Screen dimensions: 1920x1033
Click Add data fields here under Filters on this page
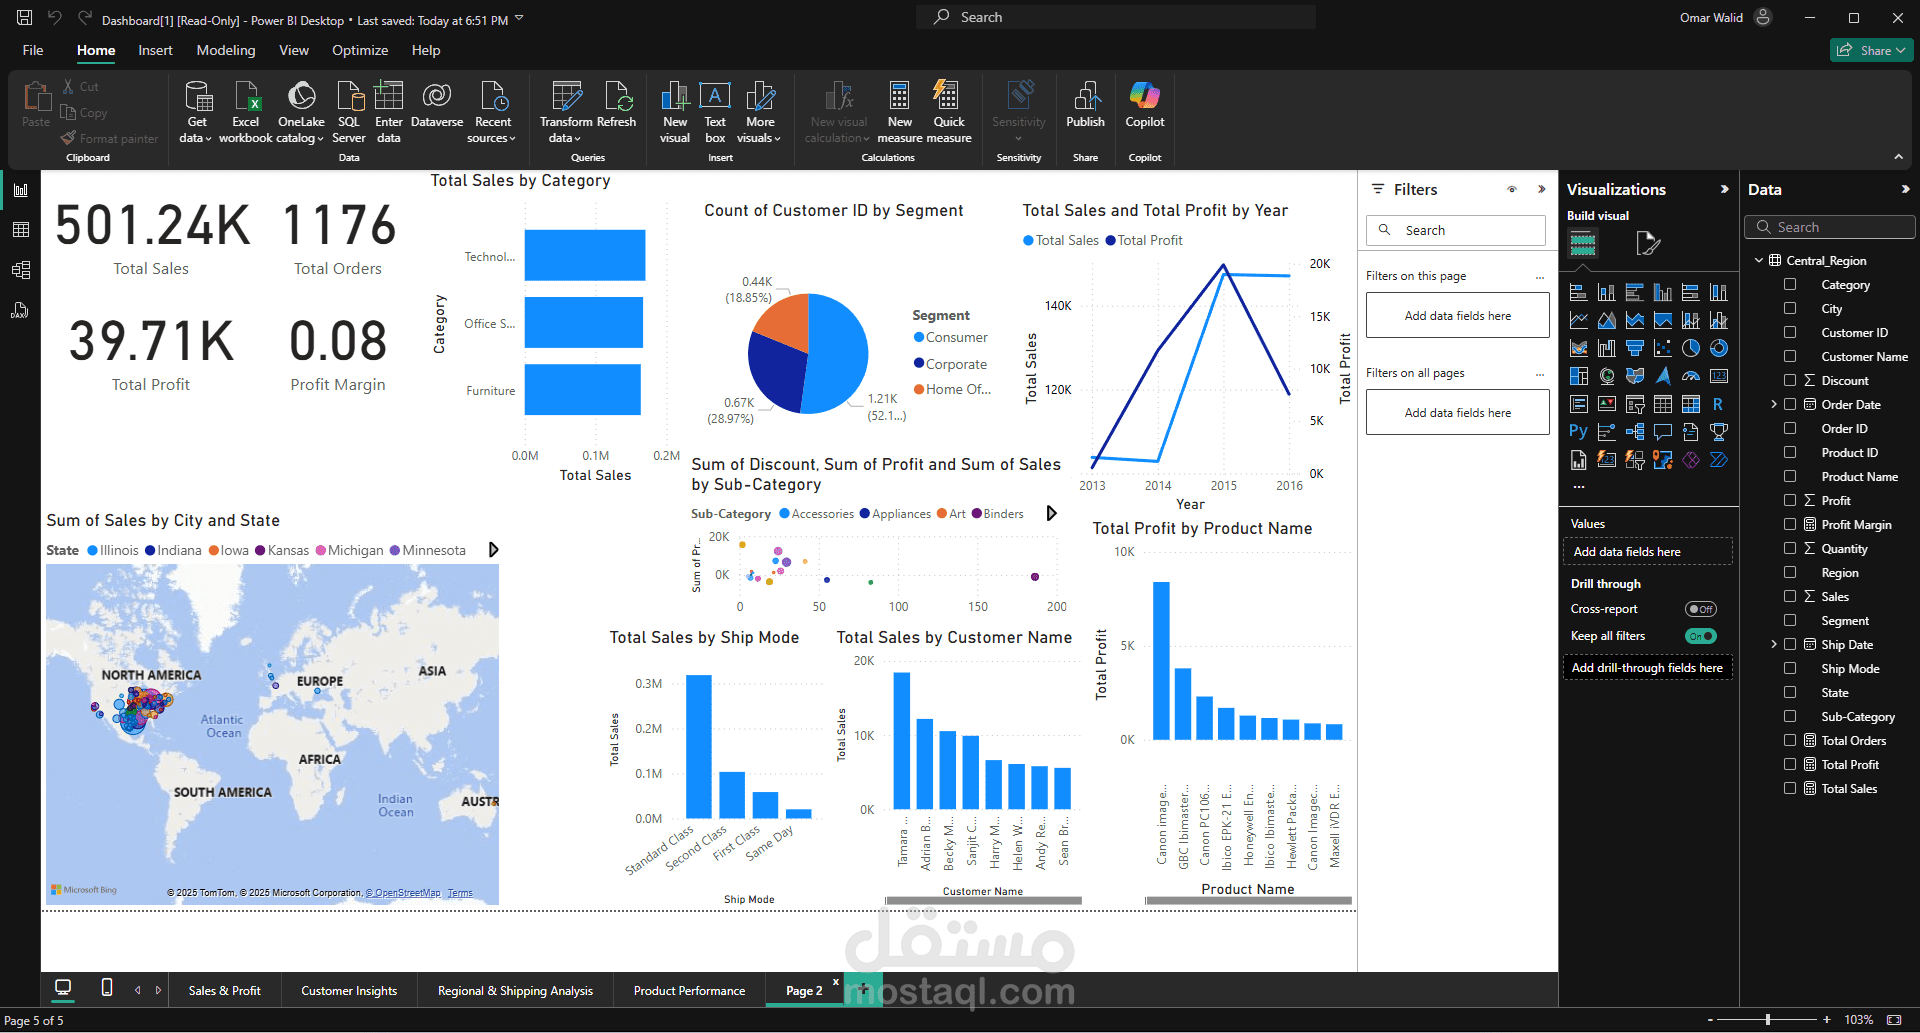tap(1457, 315)
